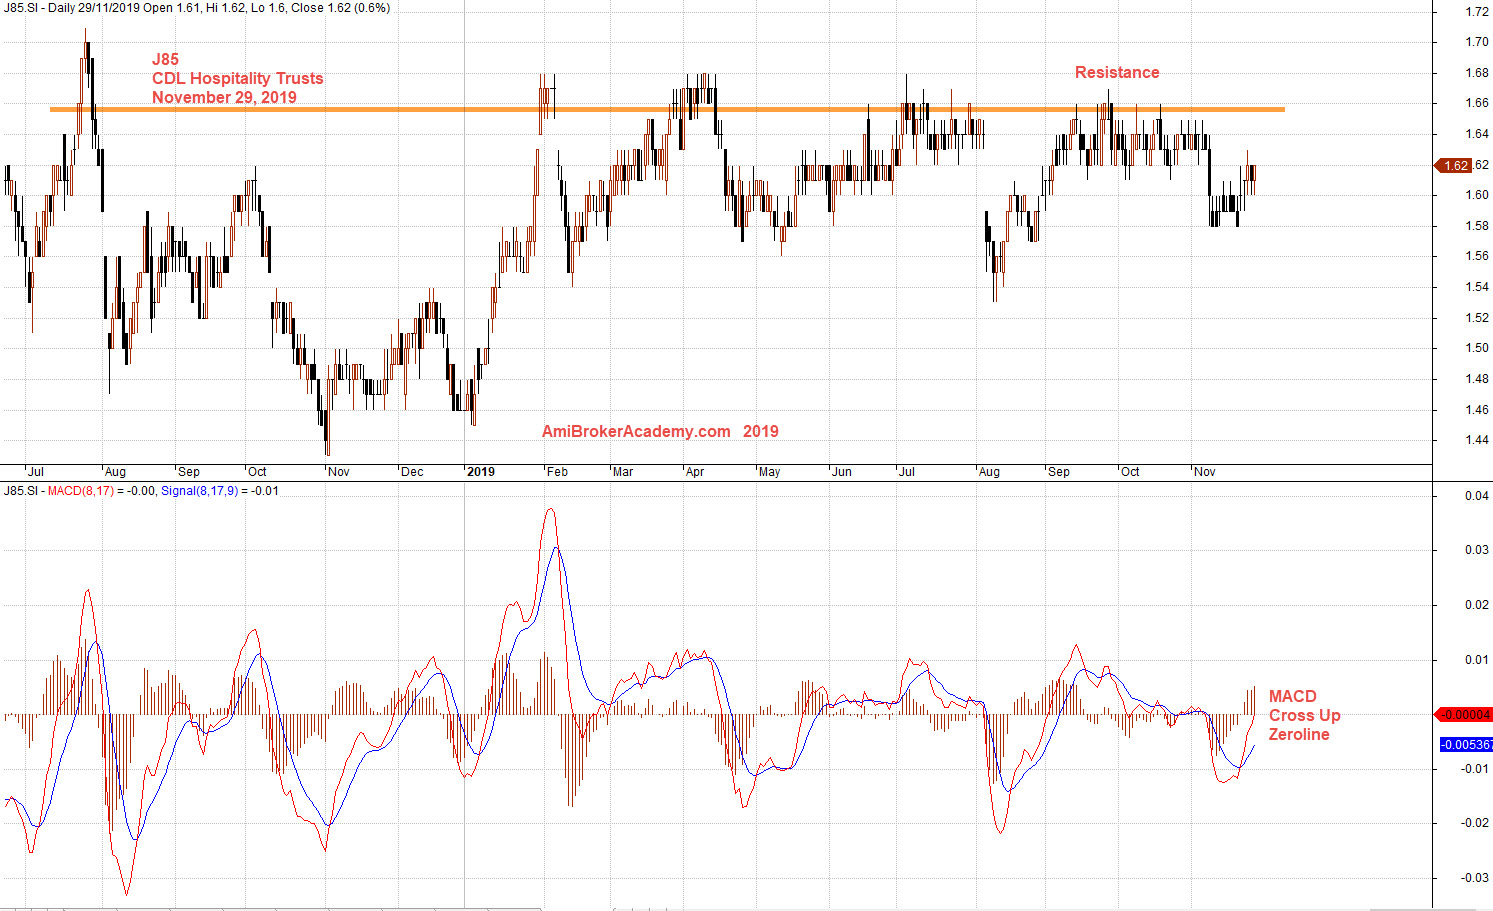The image size is (1493, 911).
Task: Click the 1.64 price axis label
Action: point(1476,134)
